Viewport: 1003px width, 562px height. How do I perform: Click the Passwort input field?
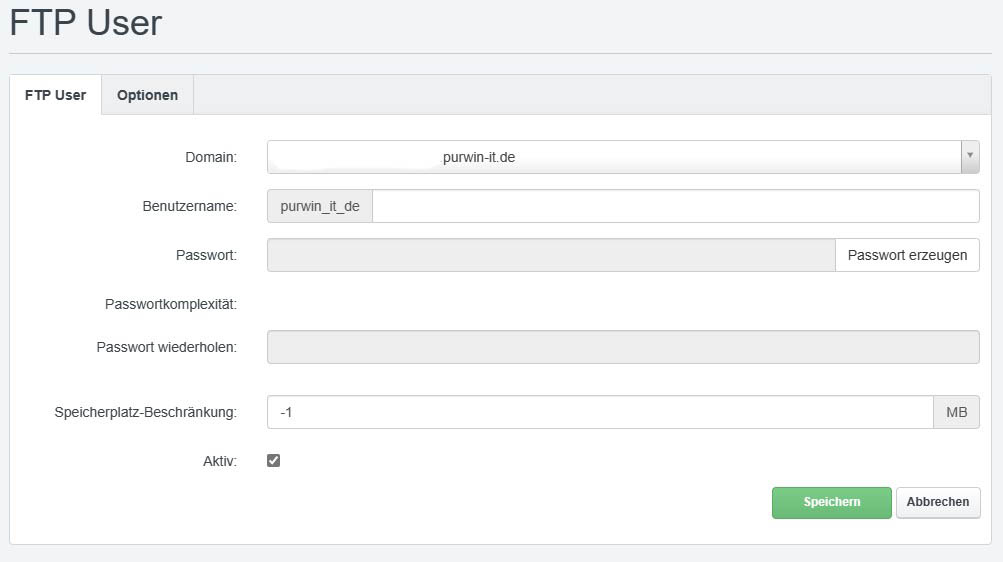(551, 255)
